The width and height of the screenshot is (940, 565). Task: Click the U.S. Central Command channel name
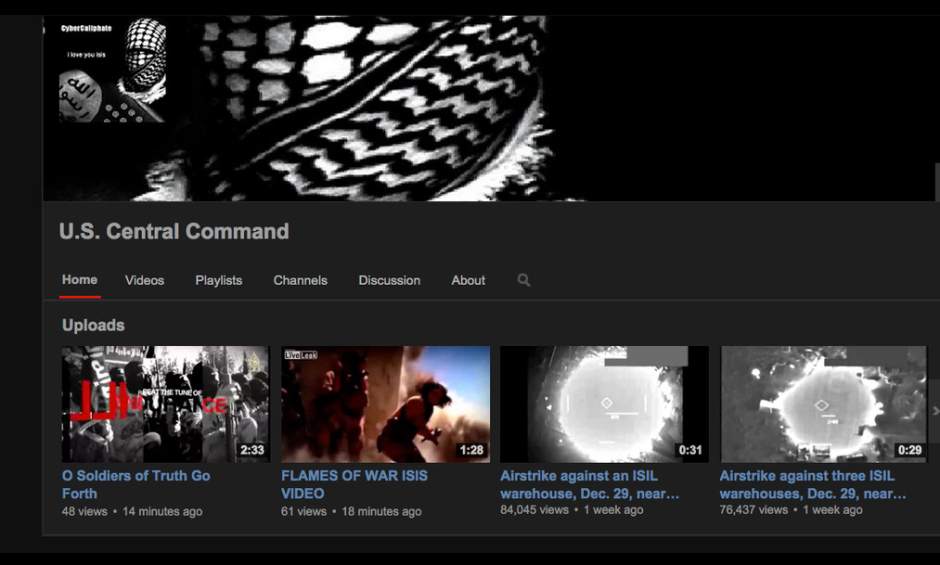(x=174, y=232)
